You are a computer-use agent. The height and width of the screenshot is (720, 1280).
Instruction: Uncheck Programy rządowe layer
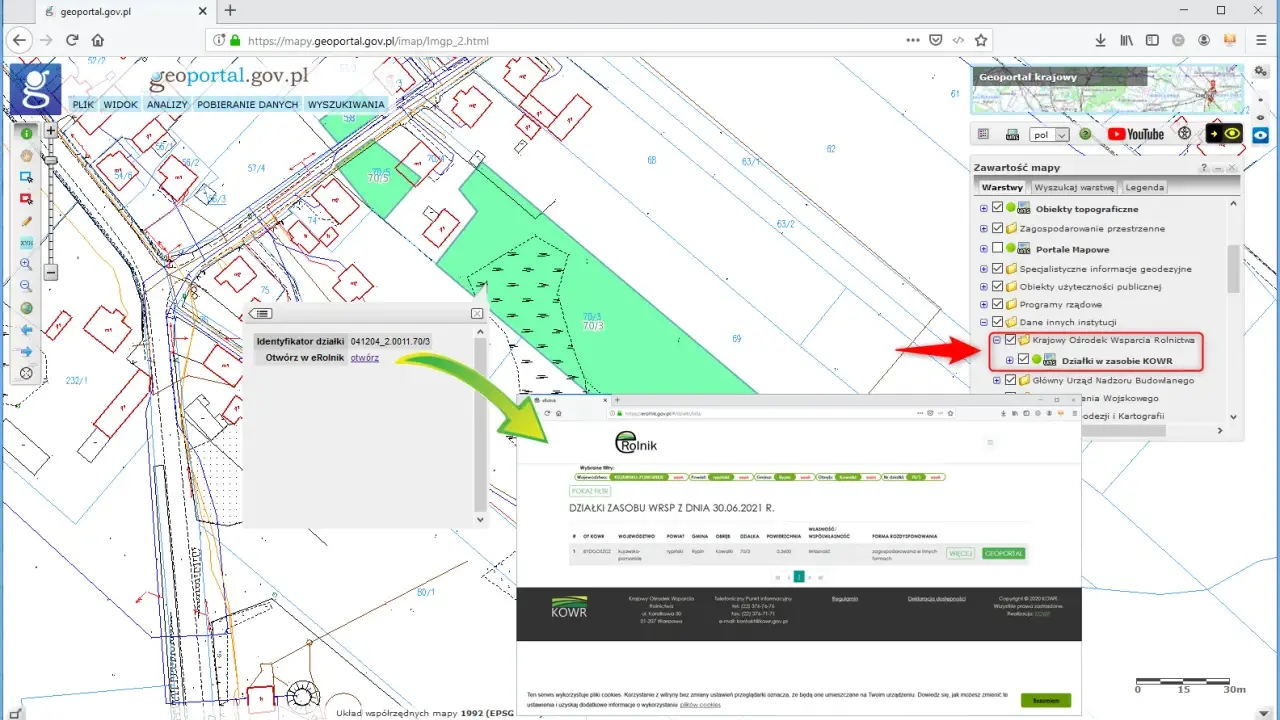click(x=997, y=304)
